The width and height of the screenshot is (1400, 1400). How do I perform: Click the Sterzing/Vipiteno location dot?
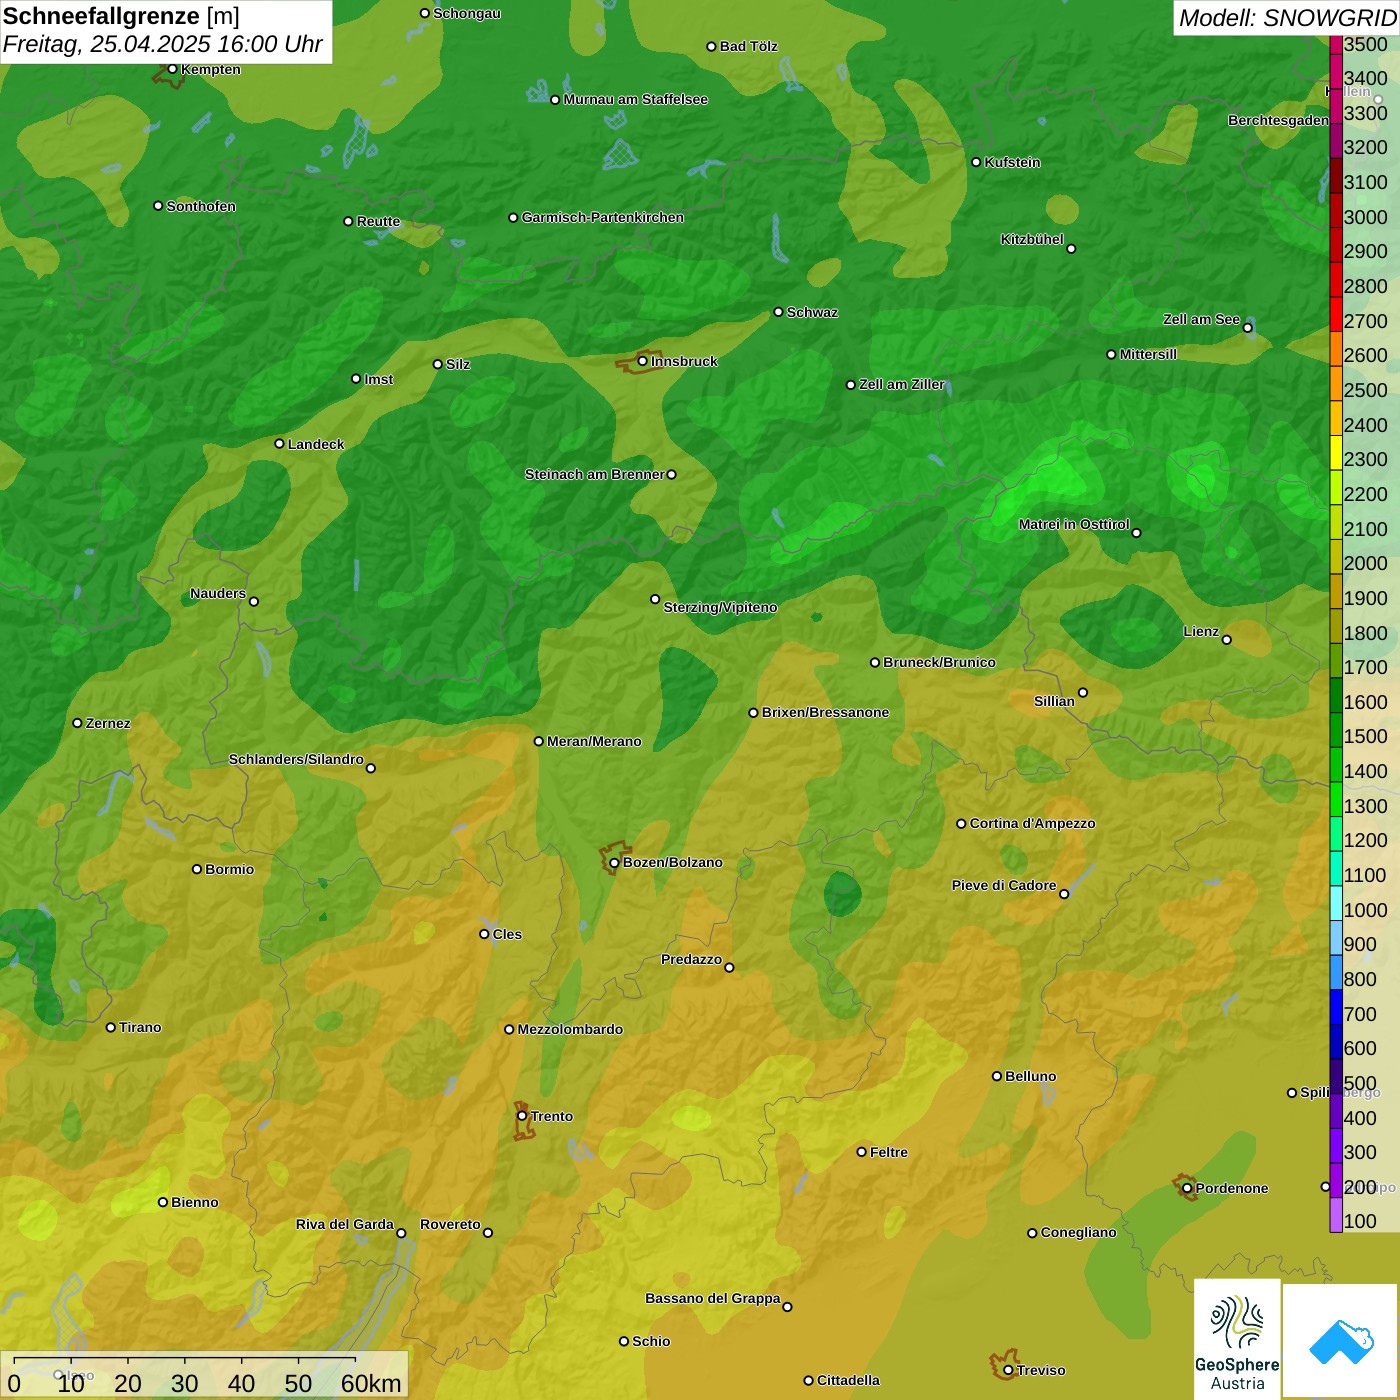point(655,599)
